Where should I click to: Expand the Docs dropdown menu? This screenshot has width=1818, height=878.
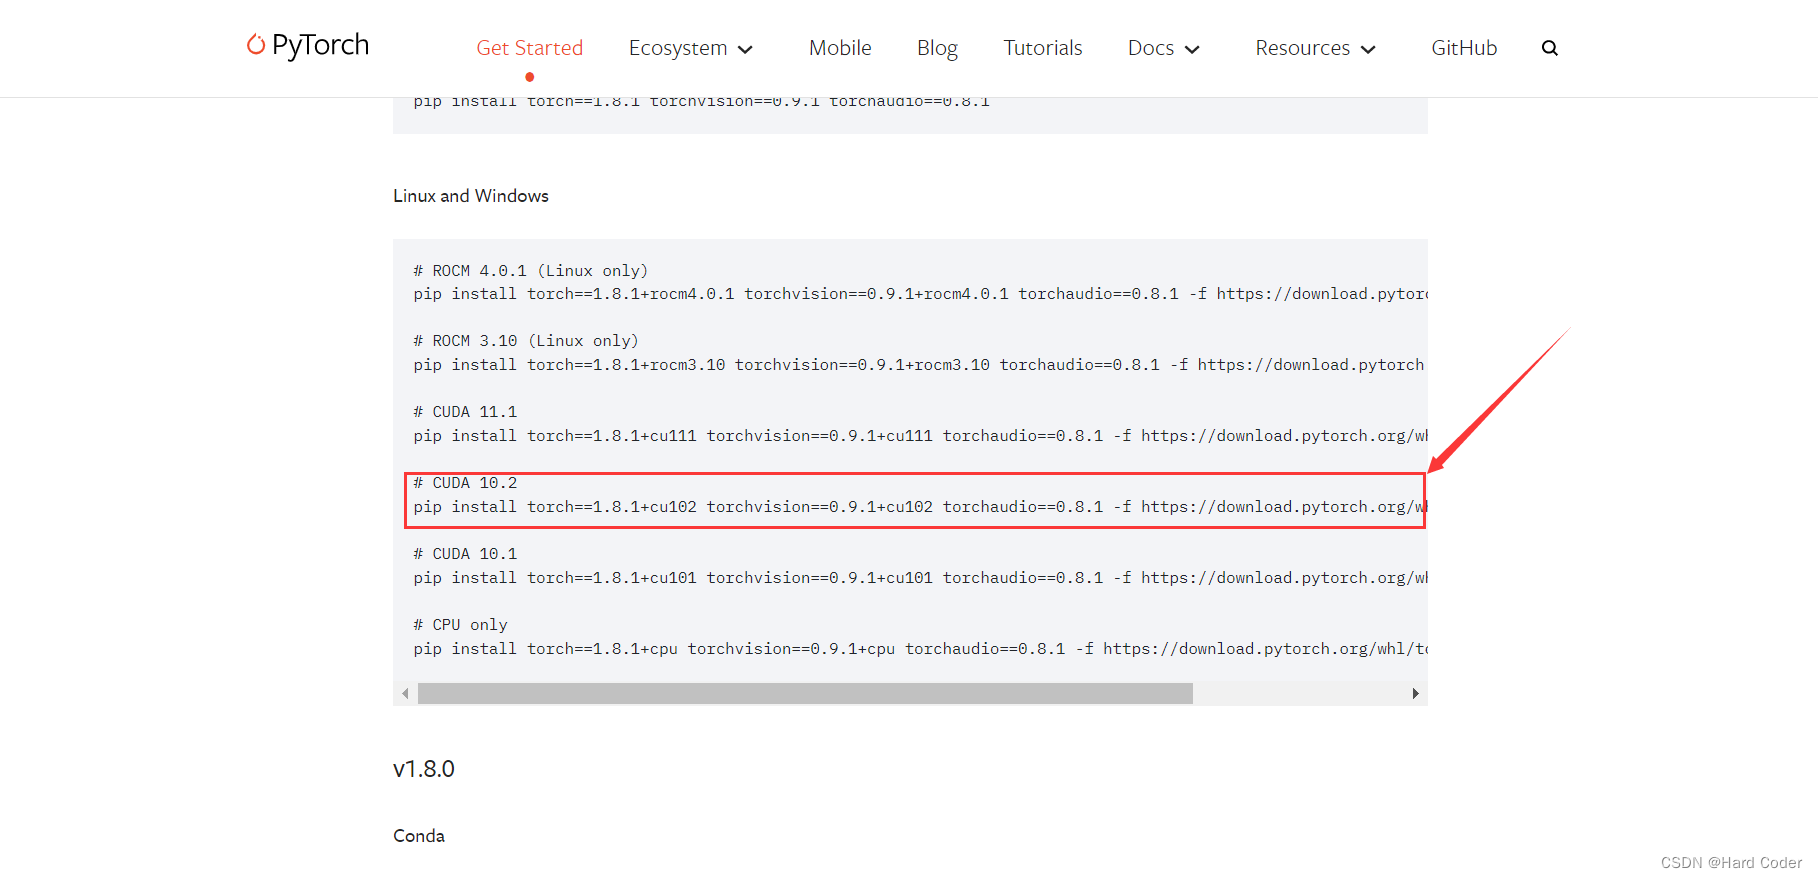pyautogui.click(x=1163, y=48)
